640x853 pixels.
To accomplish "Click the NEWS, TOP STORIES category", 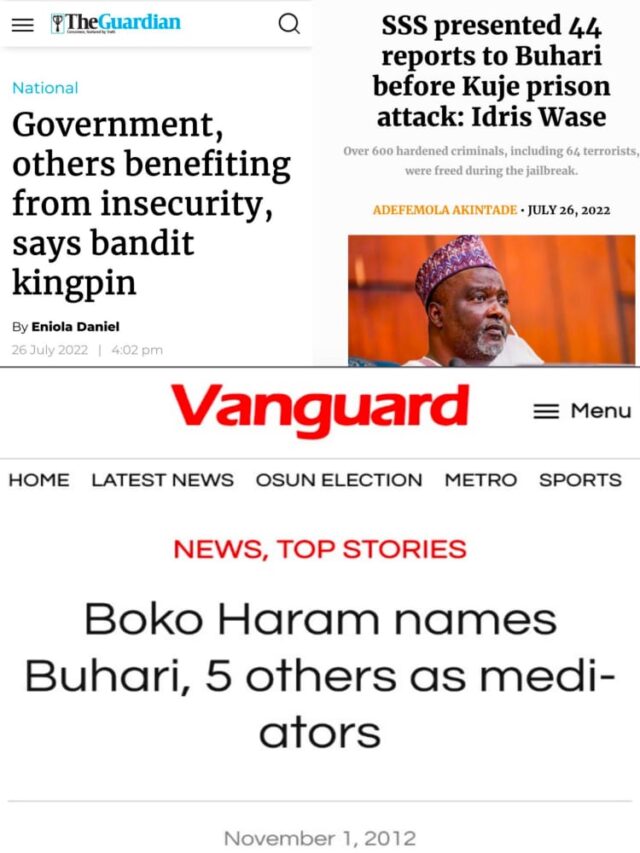I will click(320, 549).
